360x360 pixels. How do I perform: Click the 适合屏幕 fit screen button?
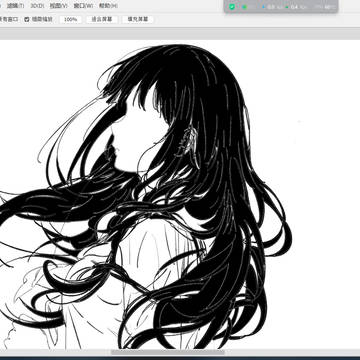point(102,19)
